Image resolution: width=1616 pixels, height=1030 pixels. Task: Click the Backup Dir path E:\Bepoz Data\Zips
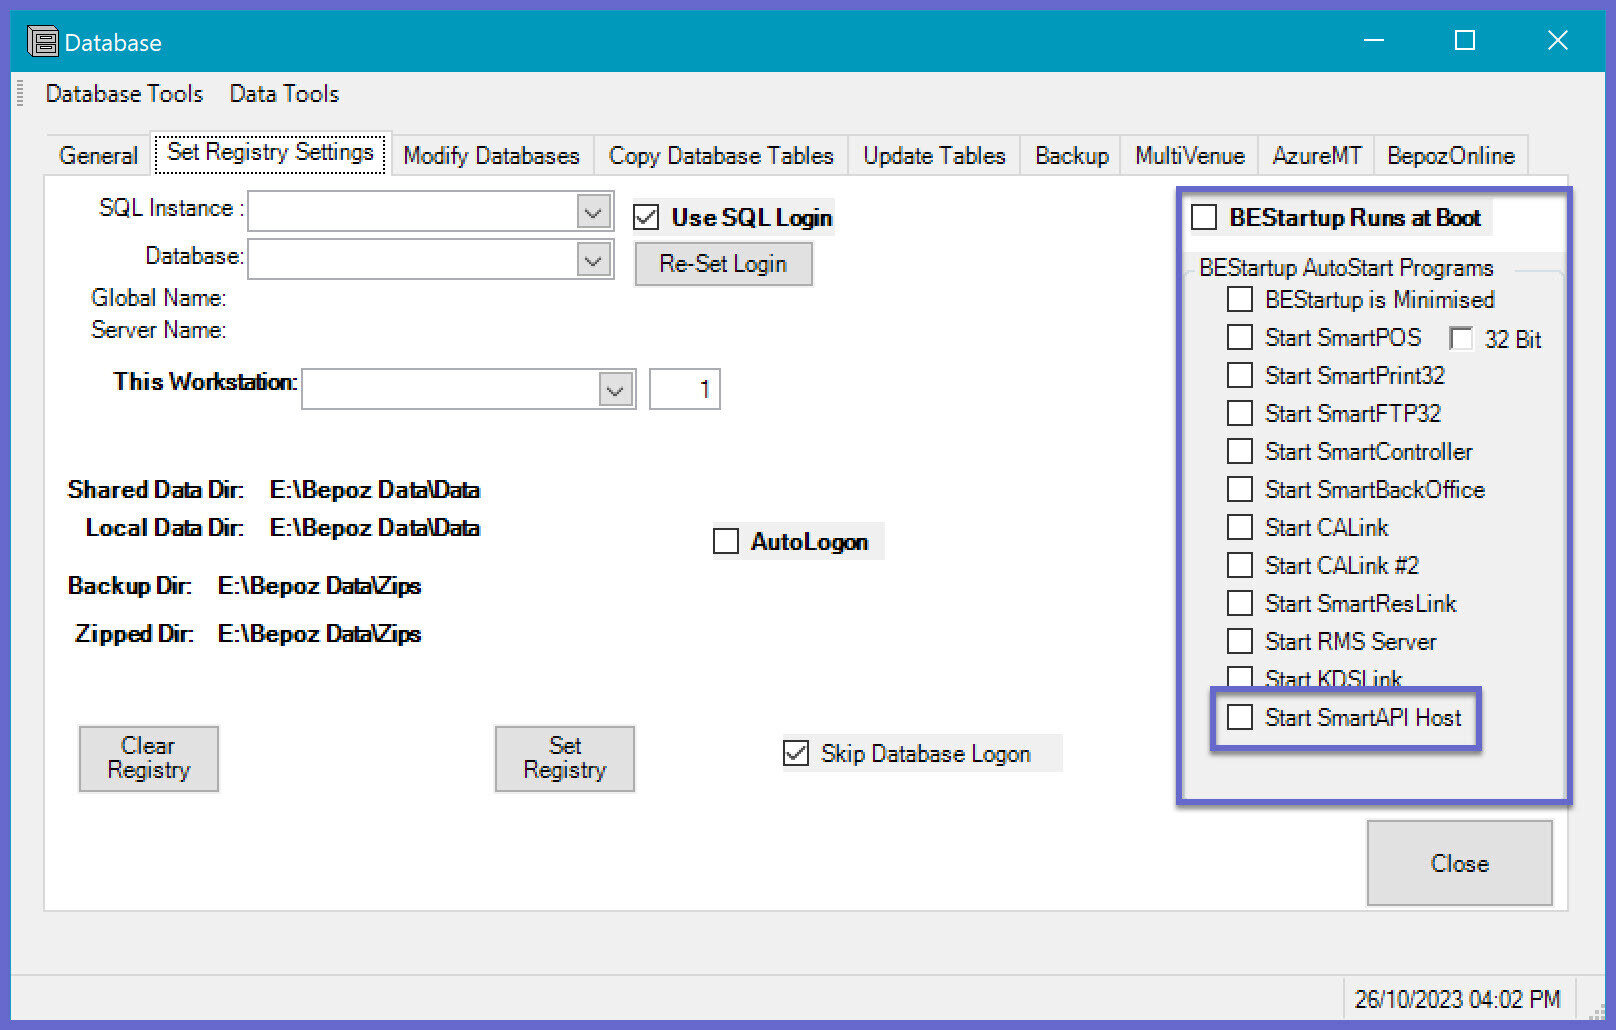click(319, 586)
